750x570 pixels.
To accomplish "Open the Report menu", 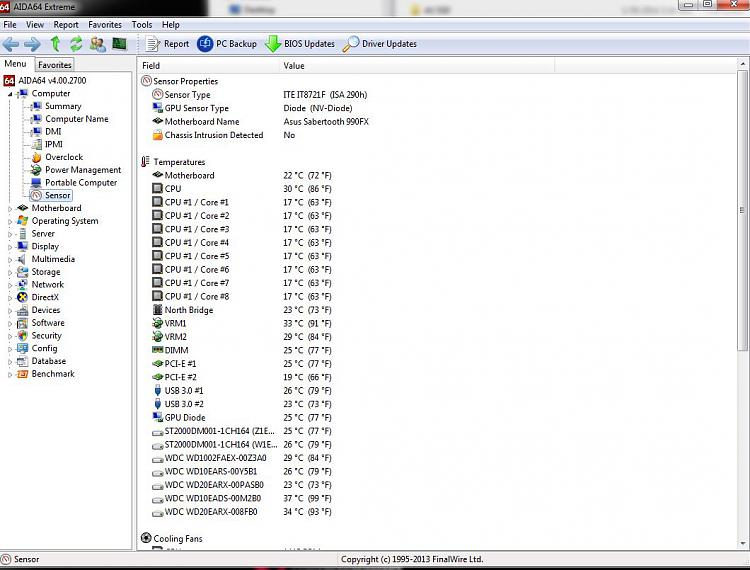I will tap(66, 24).
